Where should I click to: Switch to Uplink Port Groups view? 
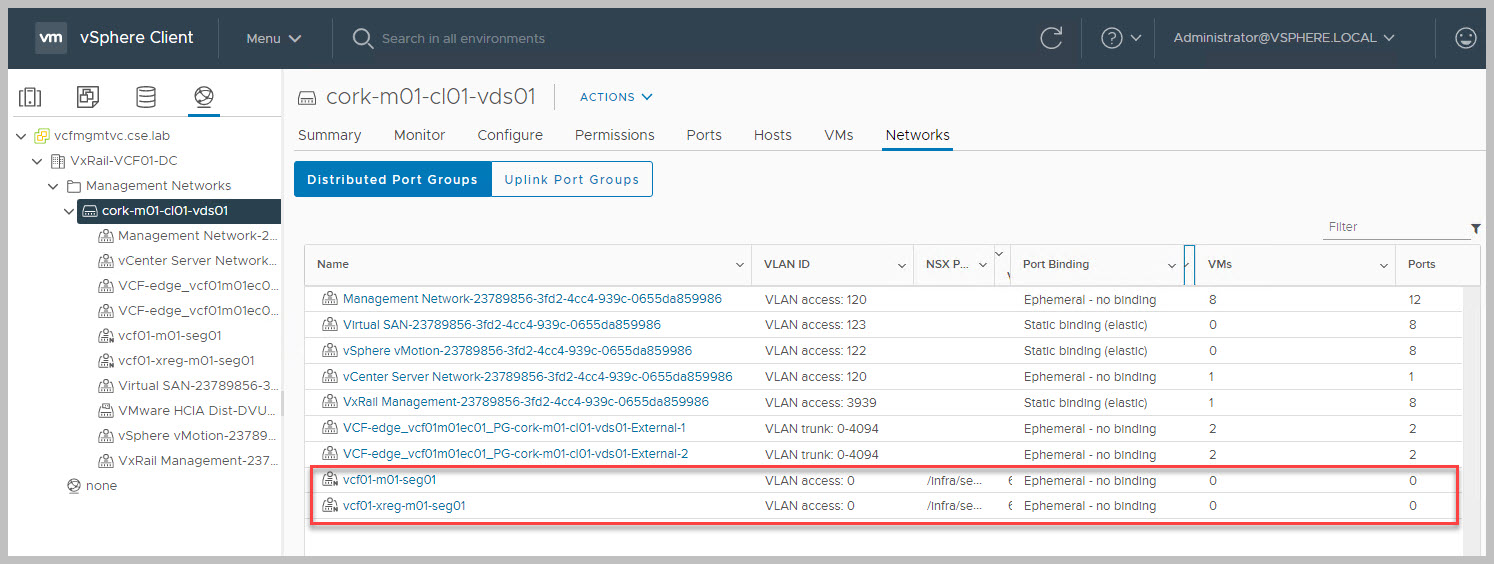(571, 180)
